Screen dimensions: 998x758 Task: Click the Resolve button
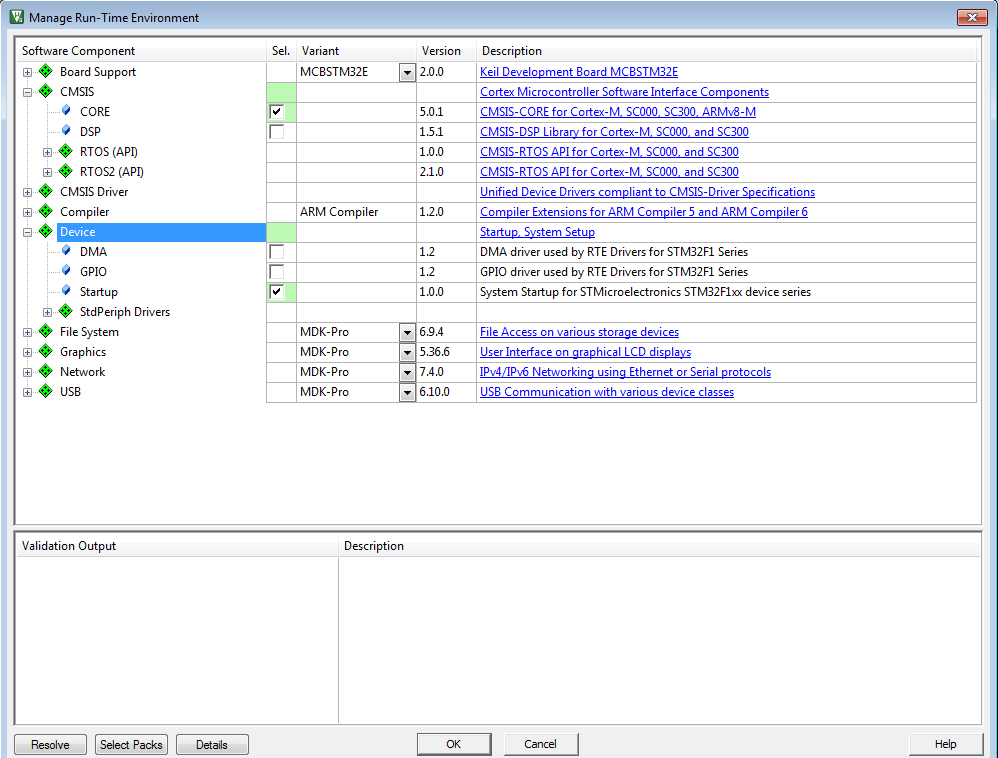[x=50, y=744]
